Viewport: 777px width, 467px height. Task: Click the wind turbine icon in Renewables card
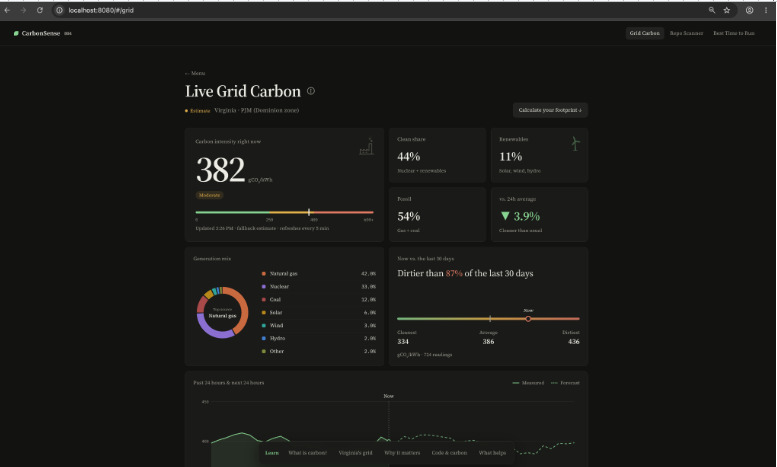pyautogui.click(x=575, y=144)
